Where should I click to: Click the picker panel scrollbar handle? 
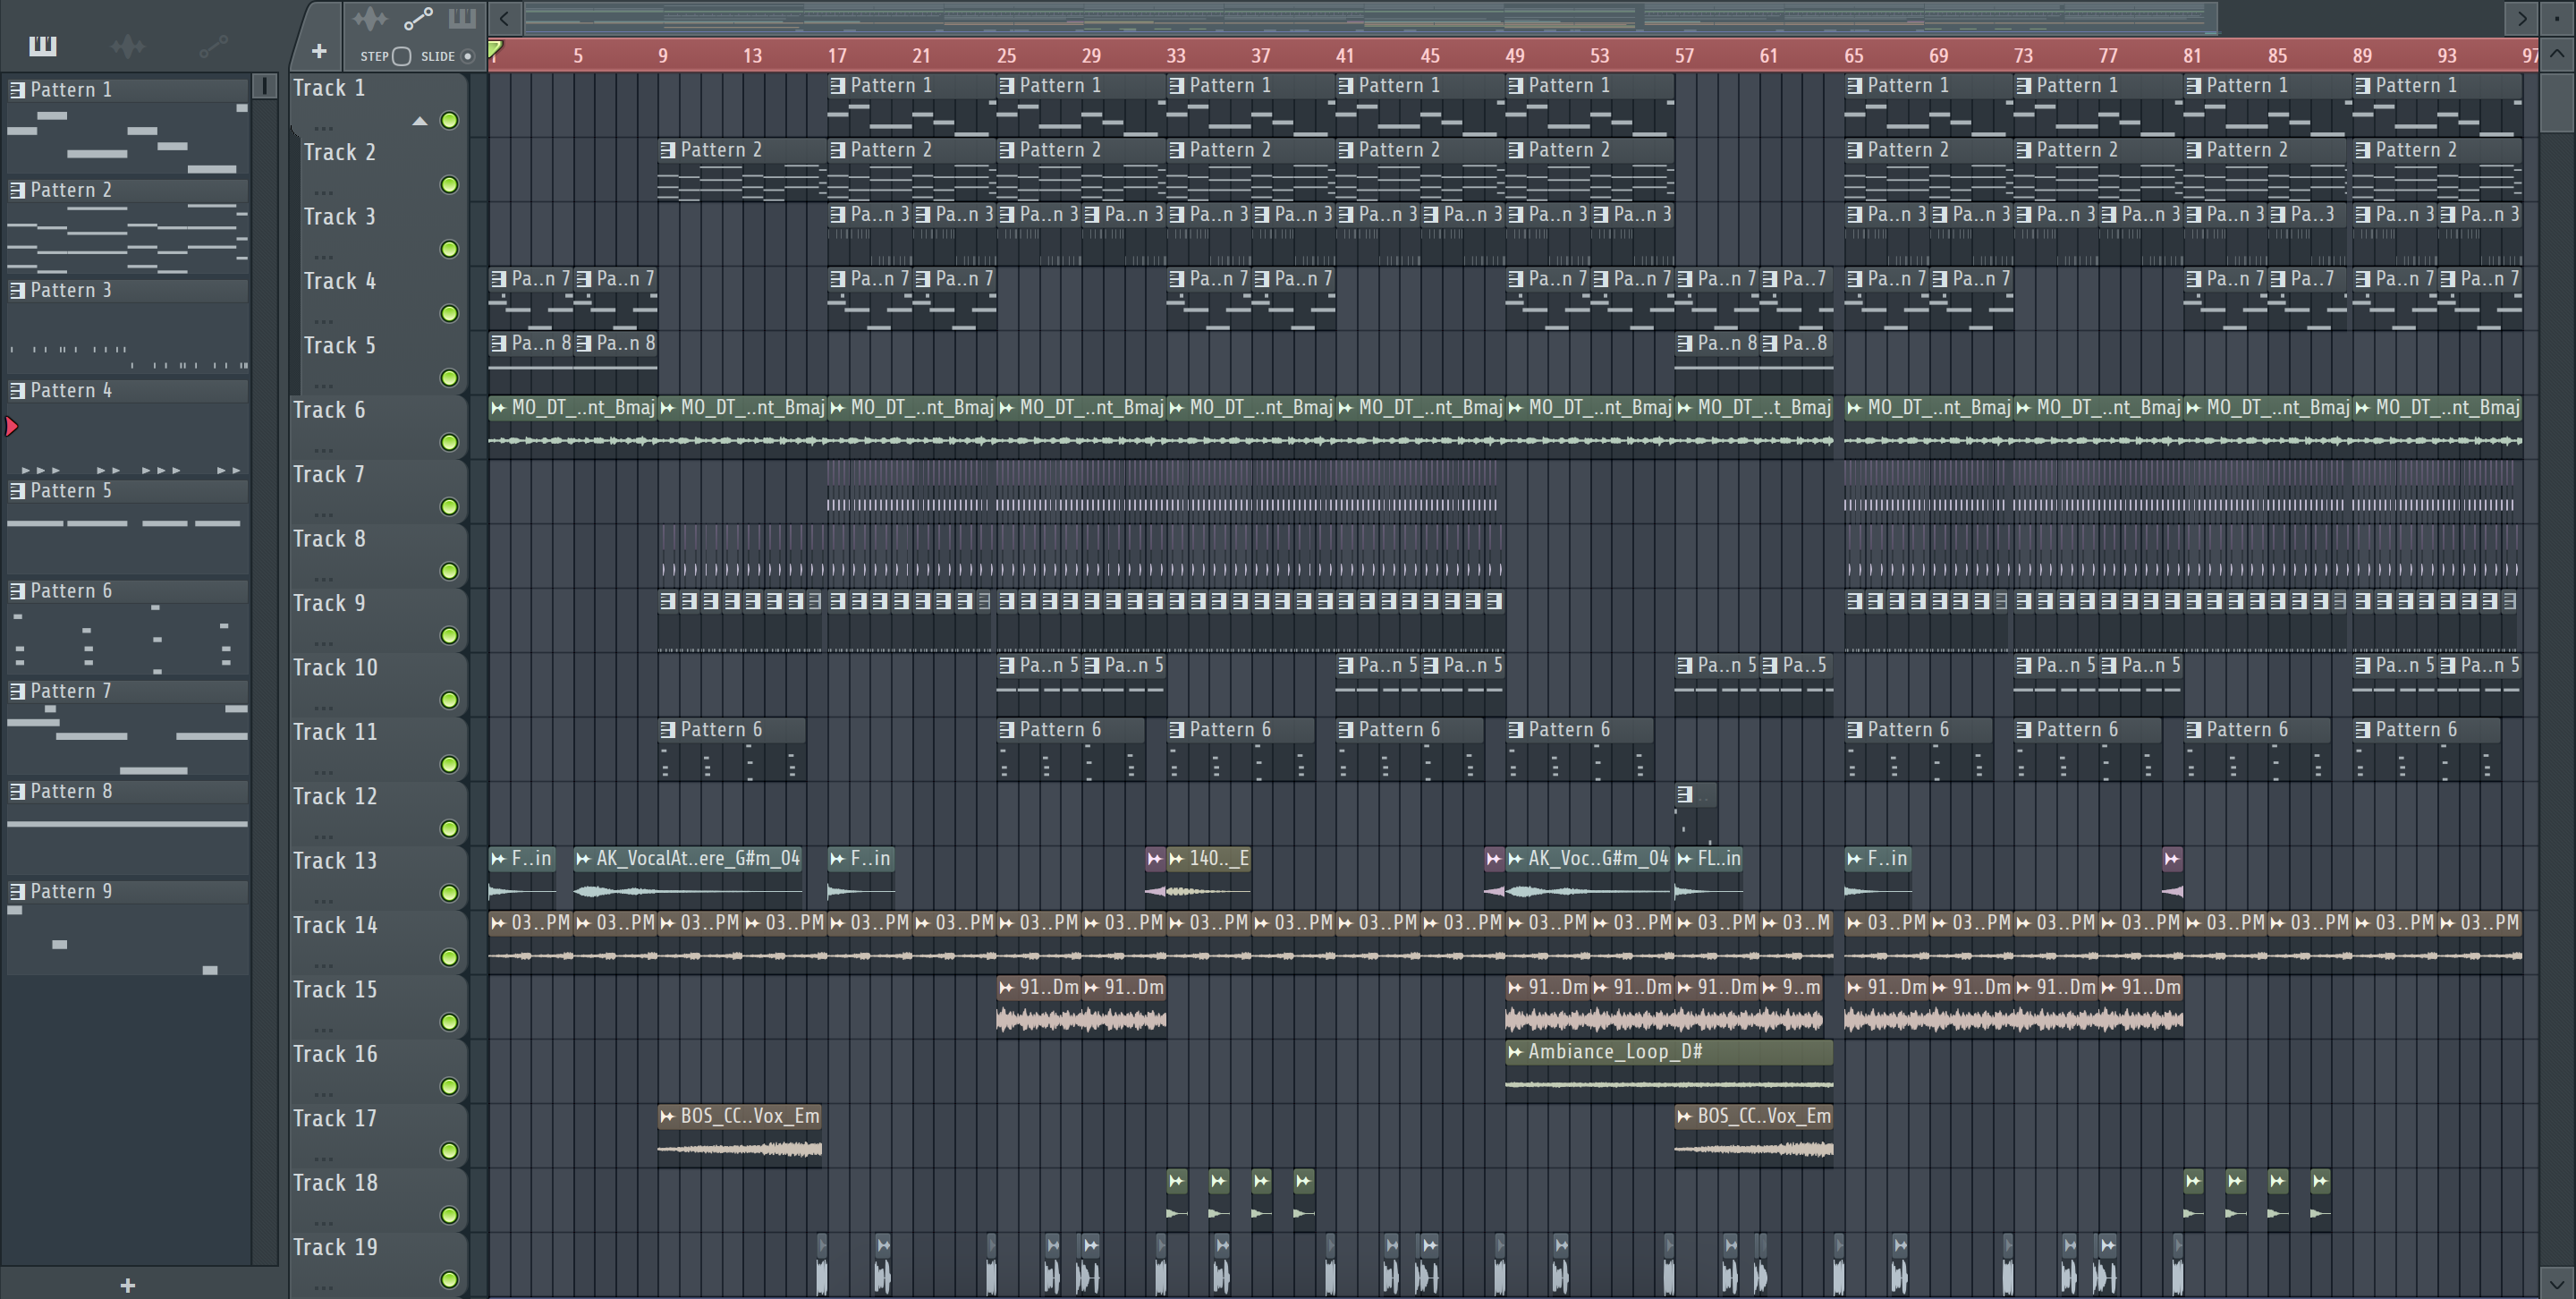(265, 86)
